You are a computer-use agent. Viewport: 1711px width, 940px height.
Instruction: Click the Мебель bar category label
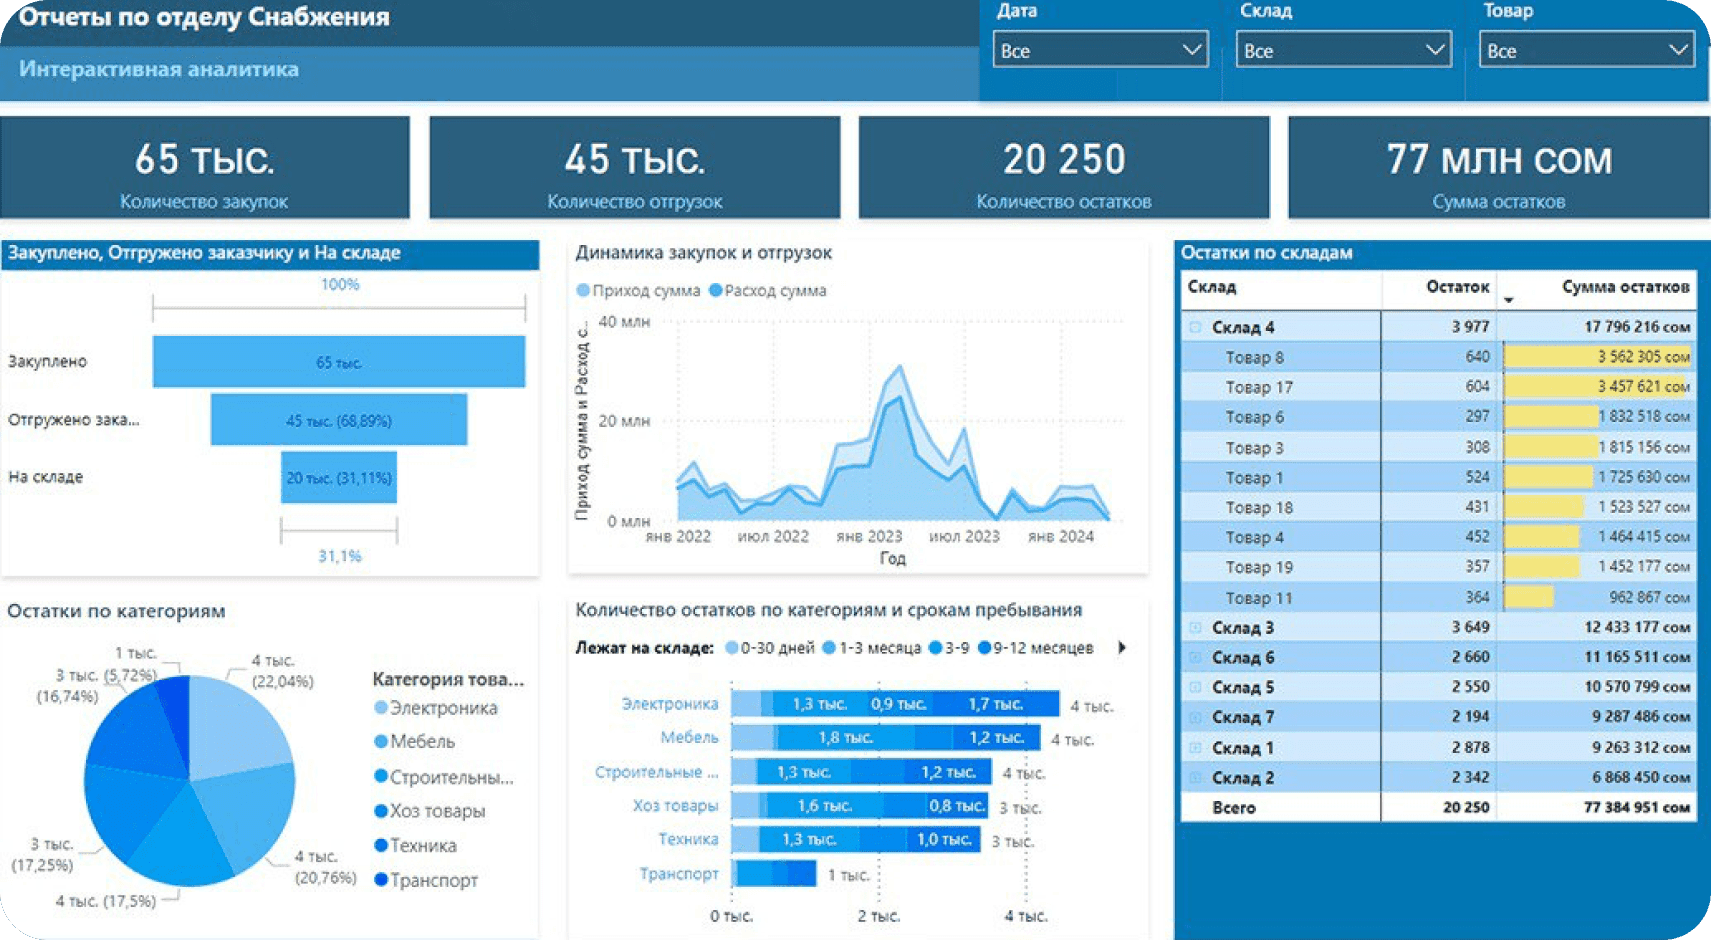click(688, 738)
